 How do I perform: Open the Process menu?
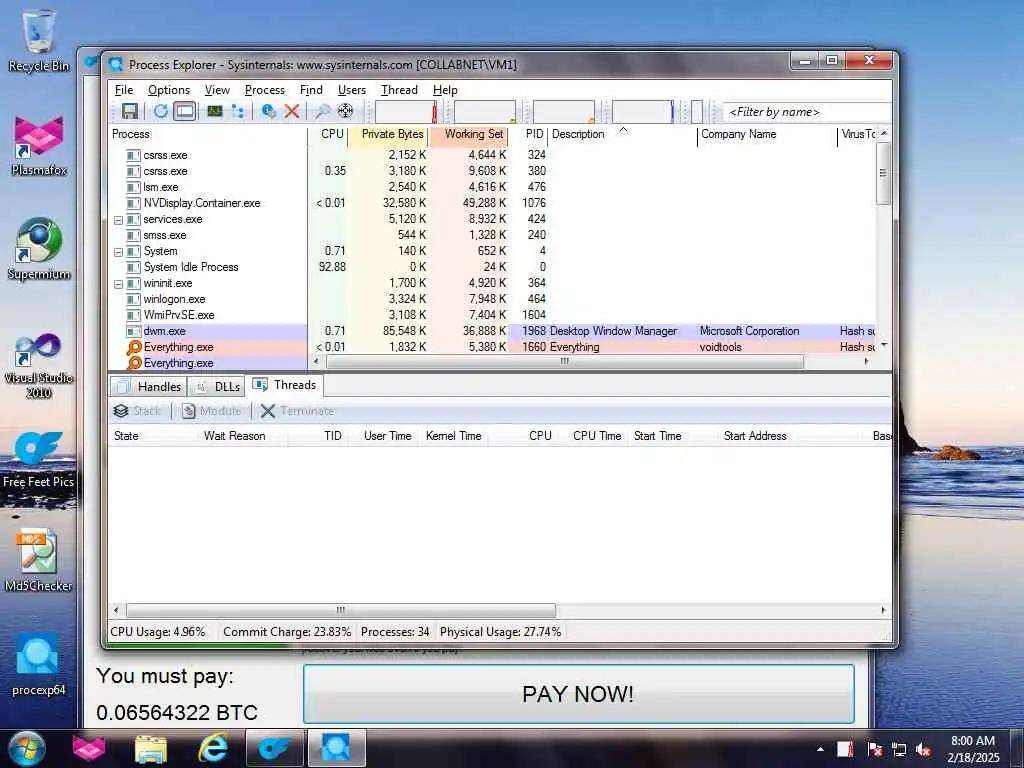[264, 90]
